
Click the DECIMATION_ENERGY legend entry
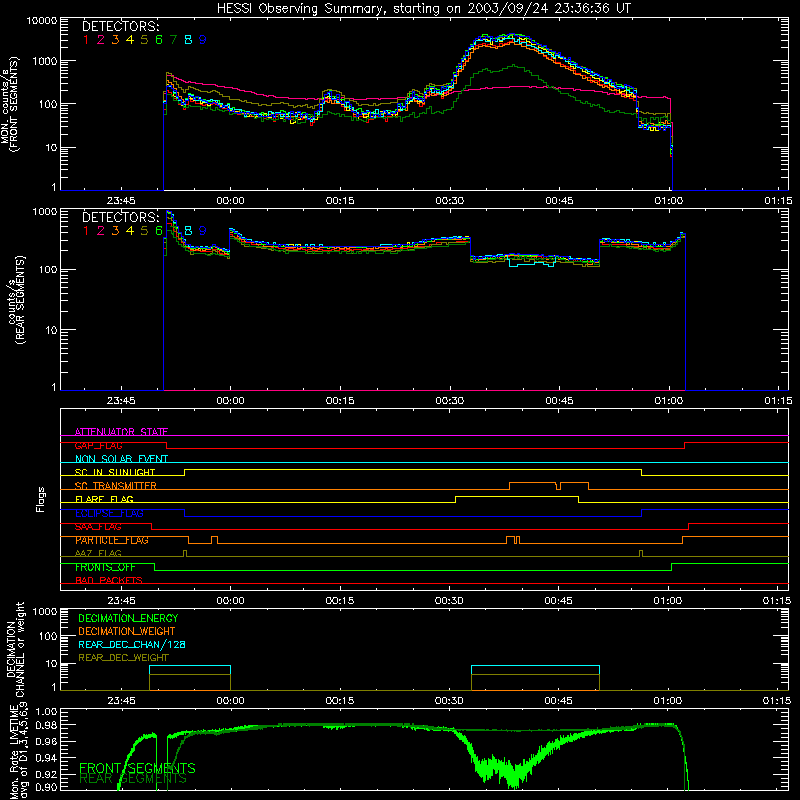pyautogui.click(x=128, y=618)
